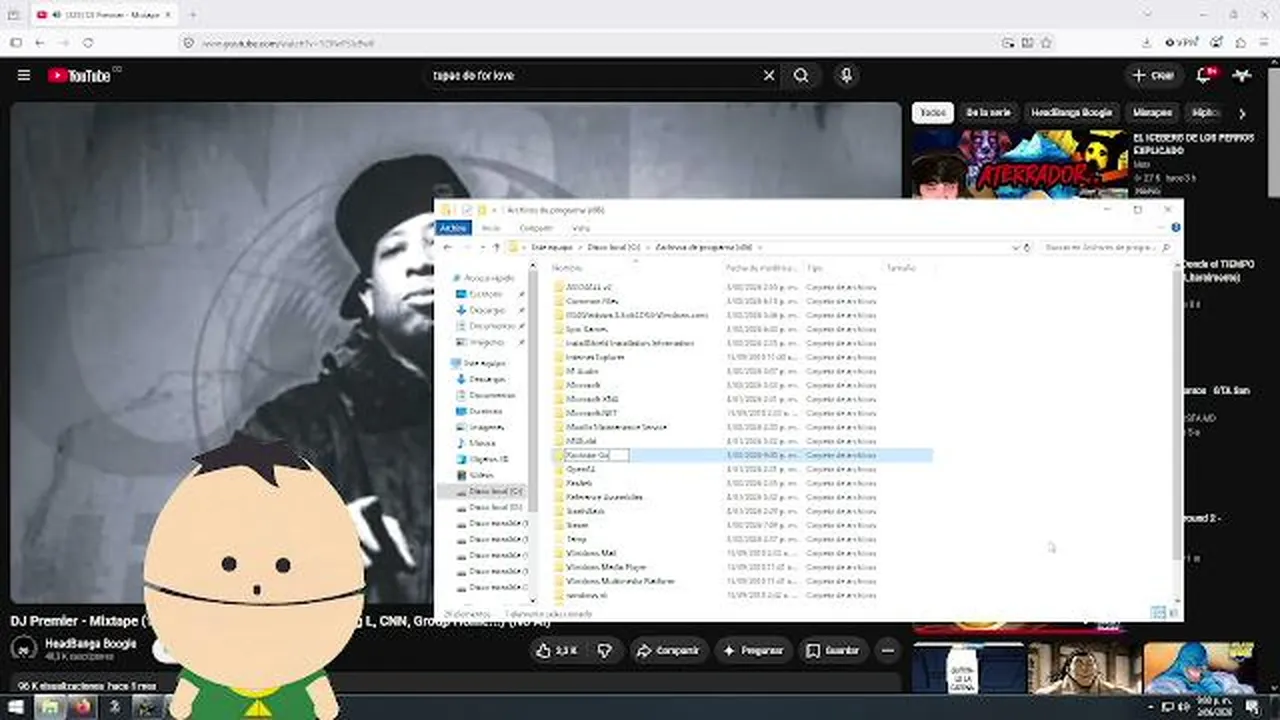Image resolution: width=1280 pixels, height=720 pixels.
Task: Dislike the DJ Premier video
Action: point(604,650)
